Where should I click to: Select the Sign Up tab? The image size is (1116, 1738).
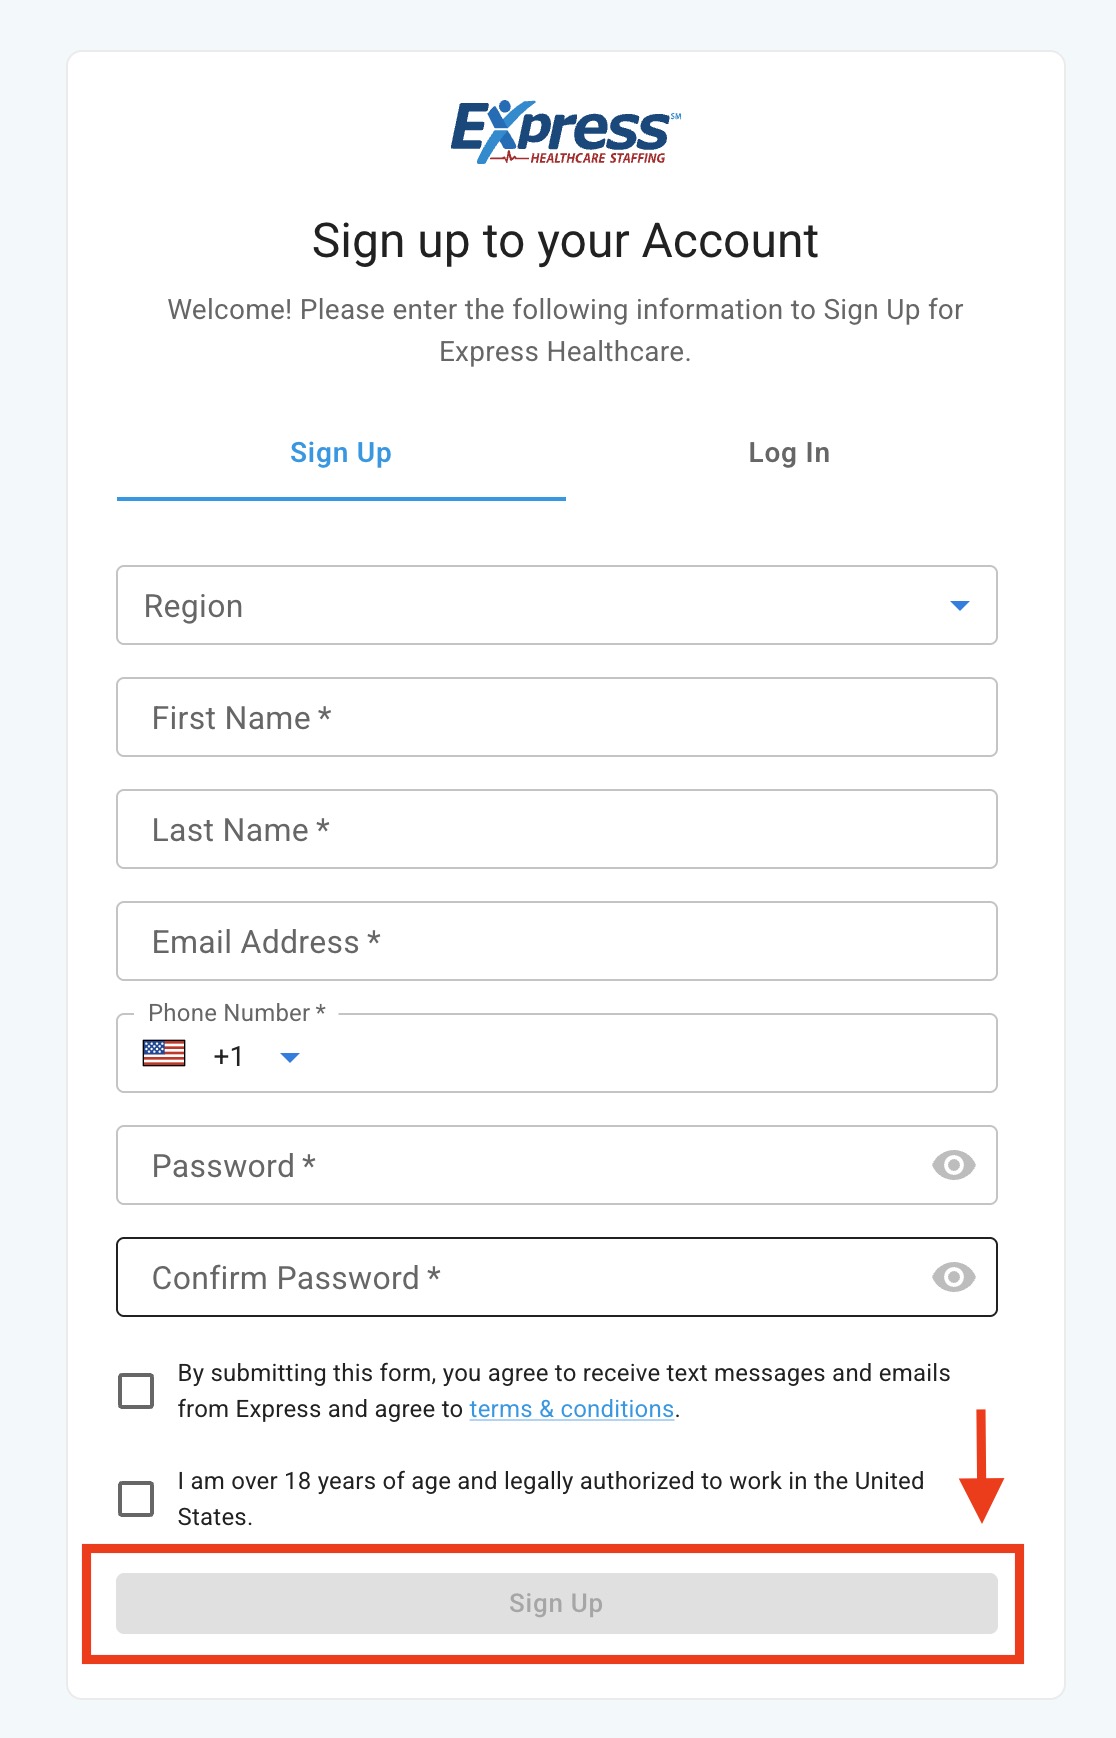341,453
